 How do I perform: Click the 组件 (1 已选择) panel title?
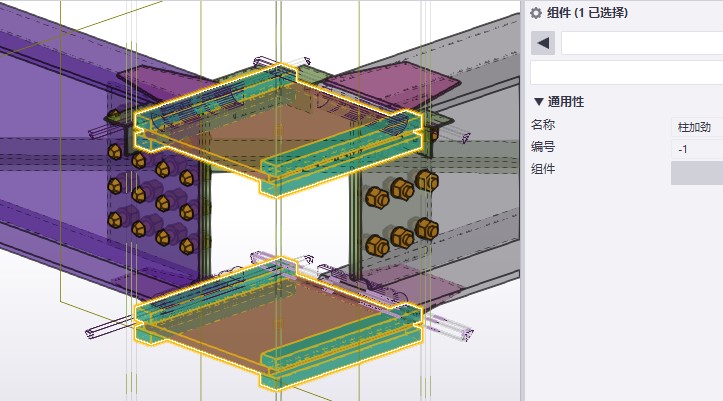[x=587, y=13]
